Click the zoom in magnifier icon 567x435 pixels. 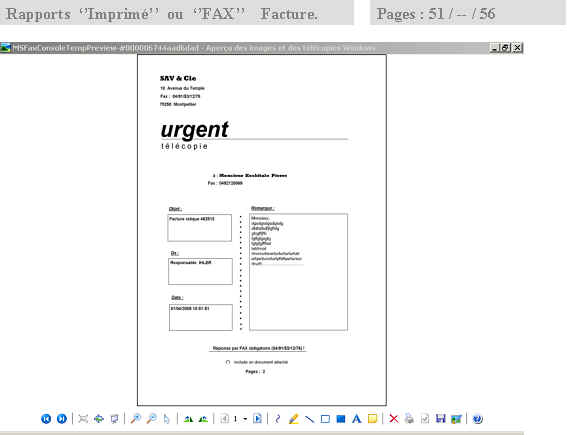pyautogui.click(x=136, y=419)
